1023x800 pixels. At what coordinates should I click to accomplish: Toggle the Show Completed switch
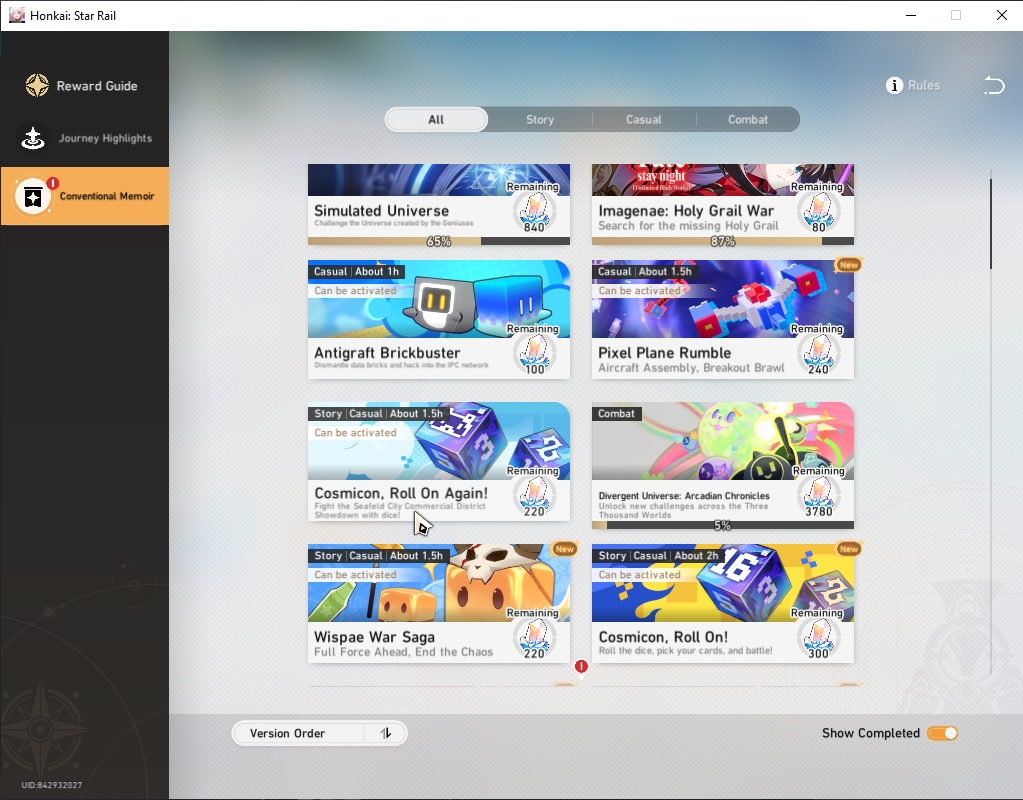(942, 733)
